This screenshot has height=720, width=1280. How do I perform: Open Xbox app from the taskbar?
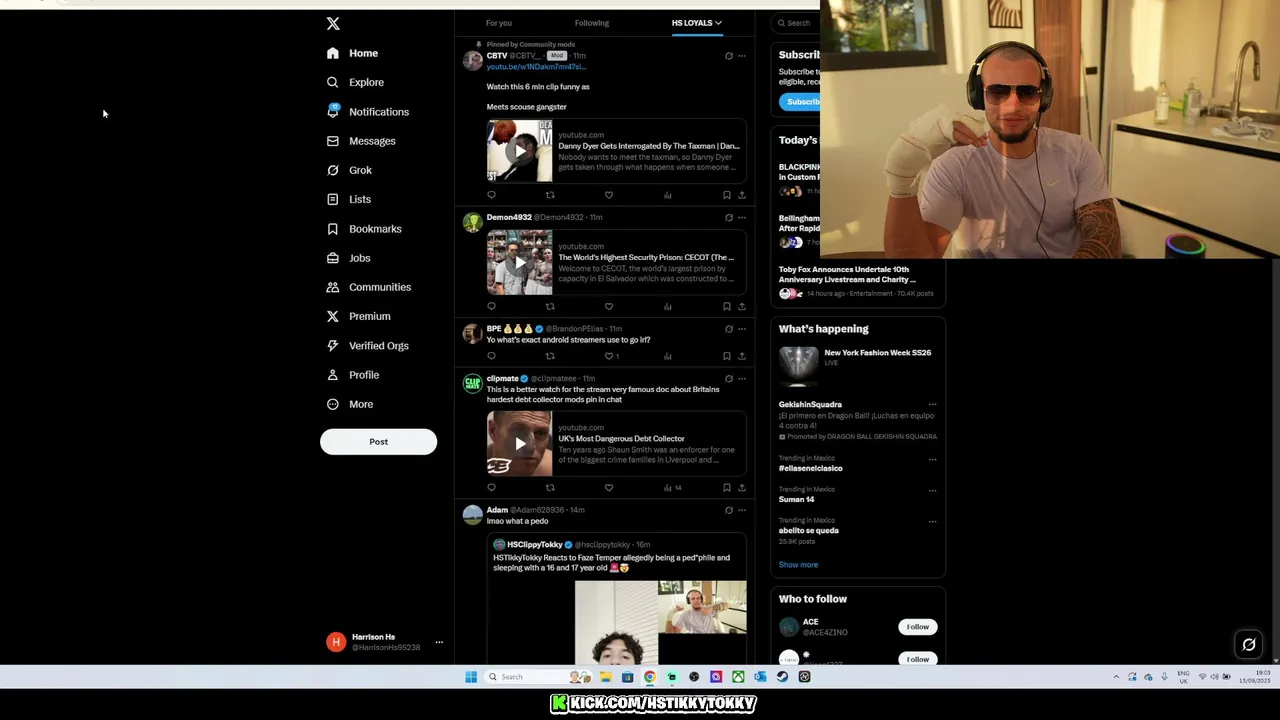(738, 677)
